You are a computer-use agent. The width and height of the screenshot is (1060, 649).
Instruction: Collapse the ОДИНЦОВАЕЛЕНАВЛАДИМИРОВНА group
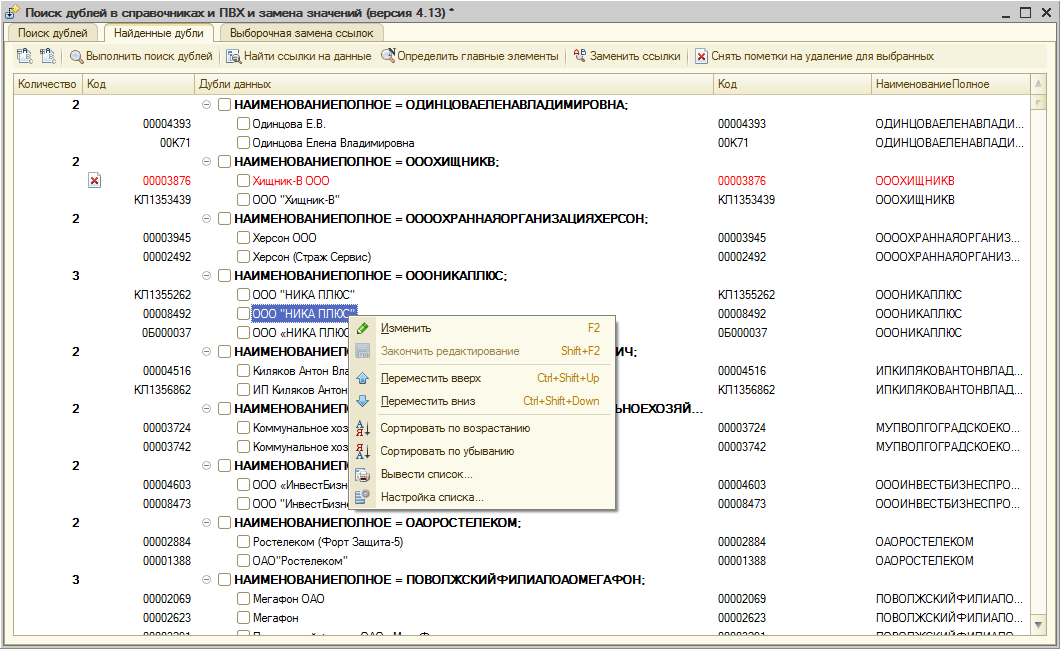point(206,105)
